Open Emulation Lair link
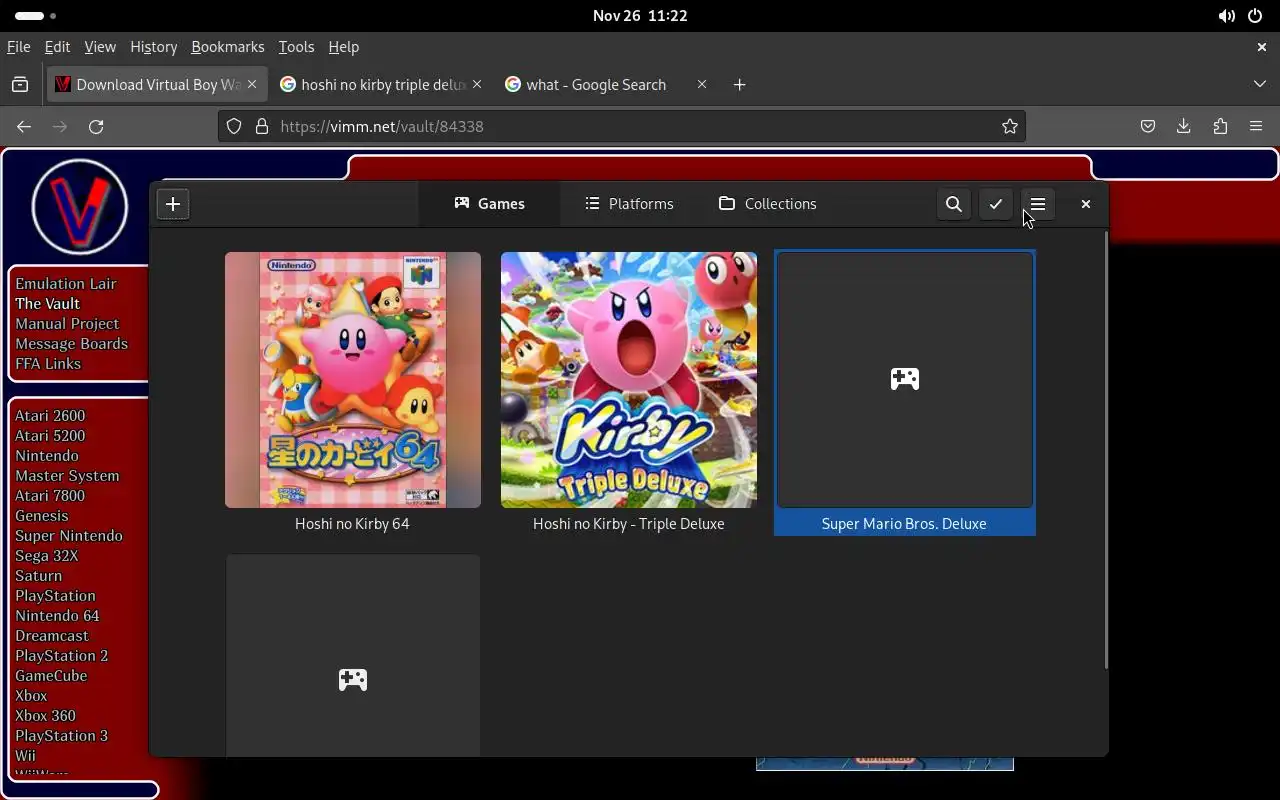Screen dimensions: 1280x800 click(x=66, y=284)
